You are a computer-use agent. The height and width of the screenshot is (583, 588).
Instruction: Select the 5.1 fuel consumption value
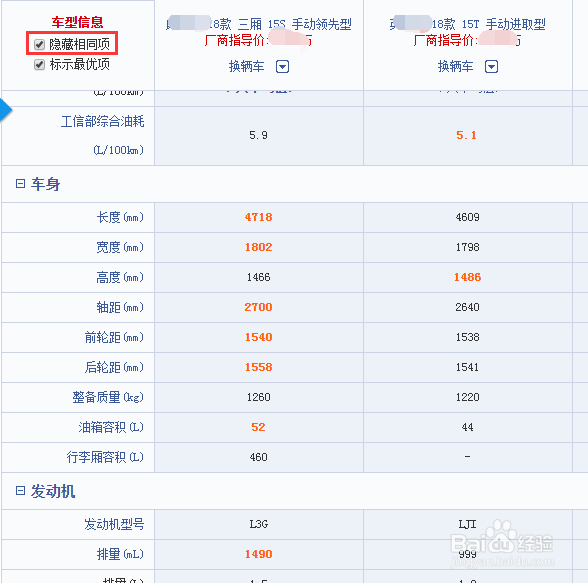click(466, 135)
